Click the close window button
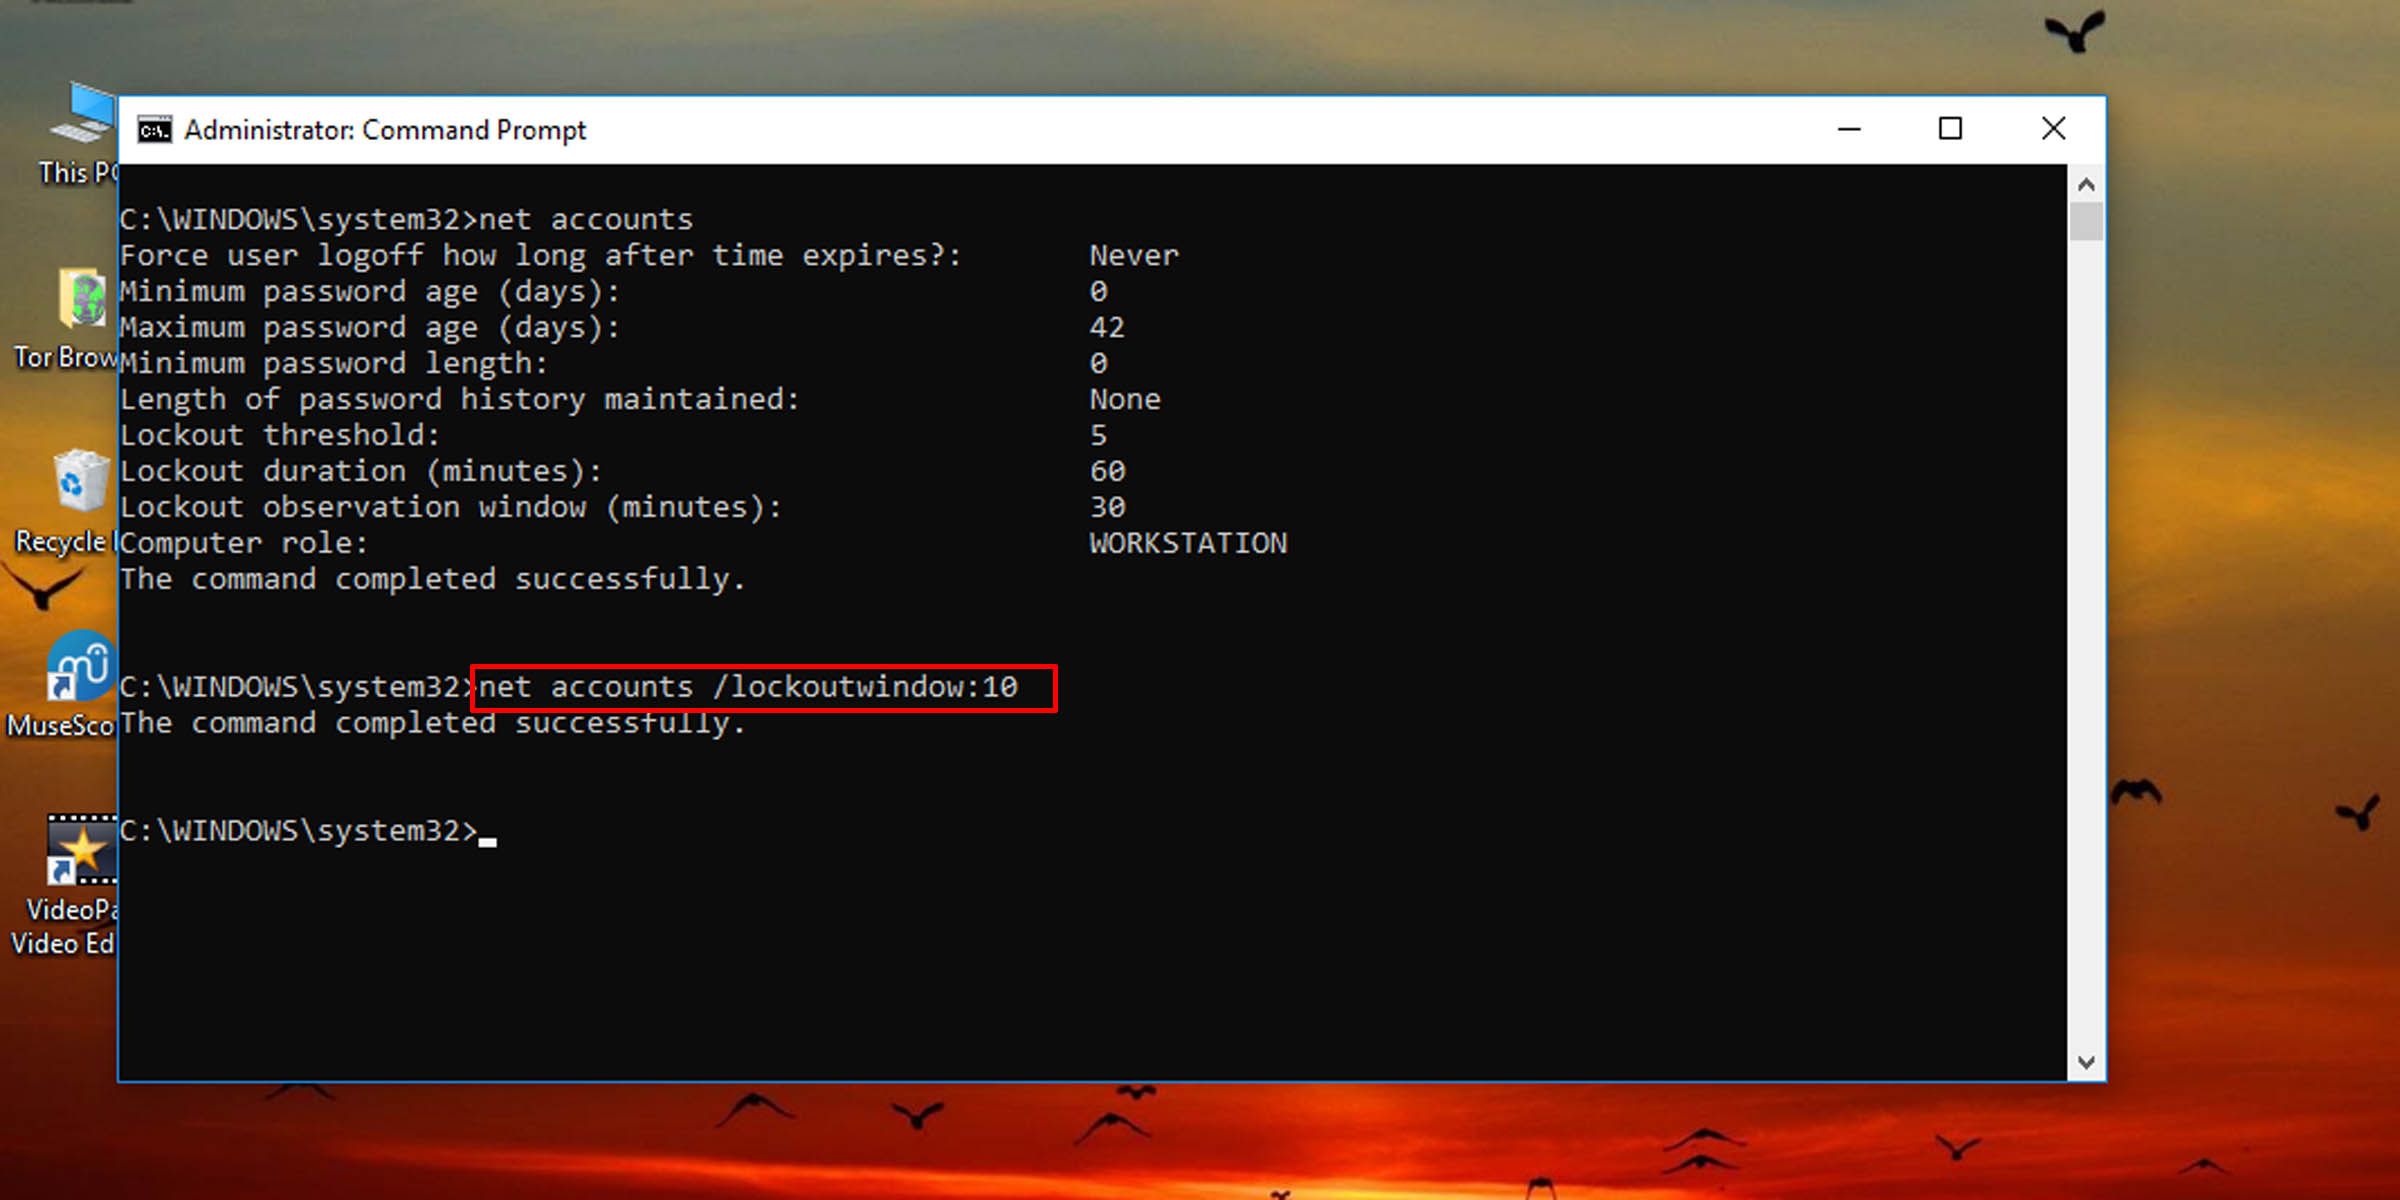The width and height of the screenshot is (2400, 1200). pos(2053,129)
